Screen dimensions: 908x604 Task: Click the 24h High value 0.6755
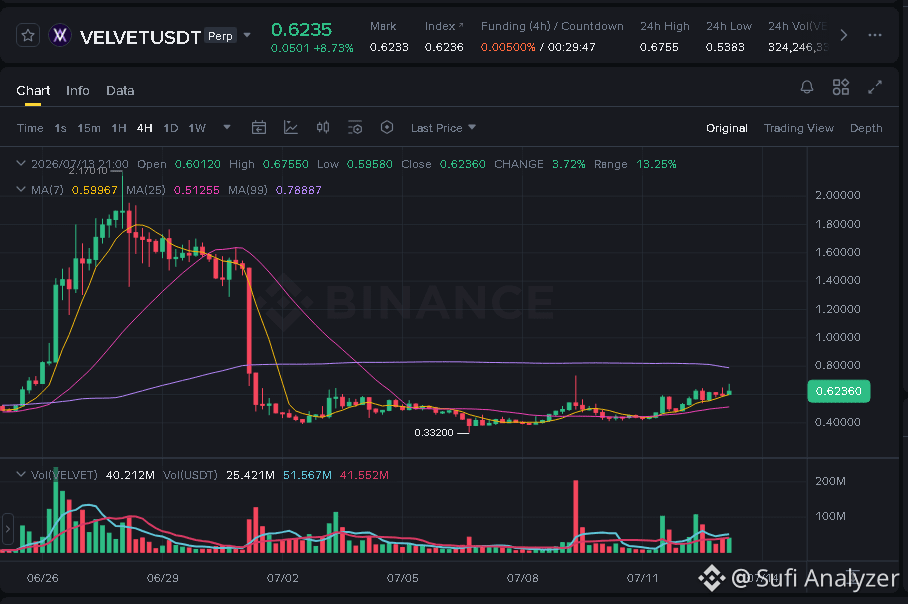coord(659,47)
